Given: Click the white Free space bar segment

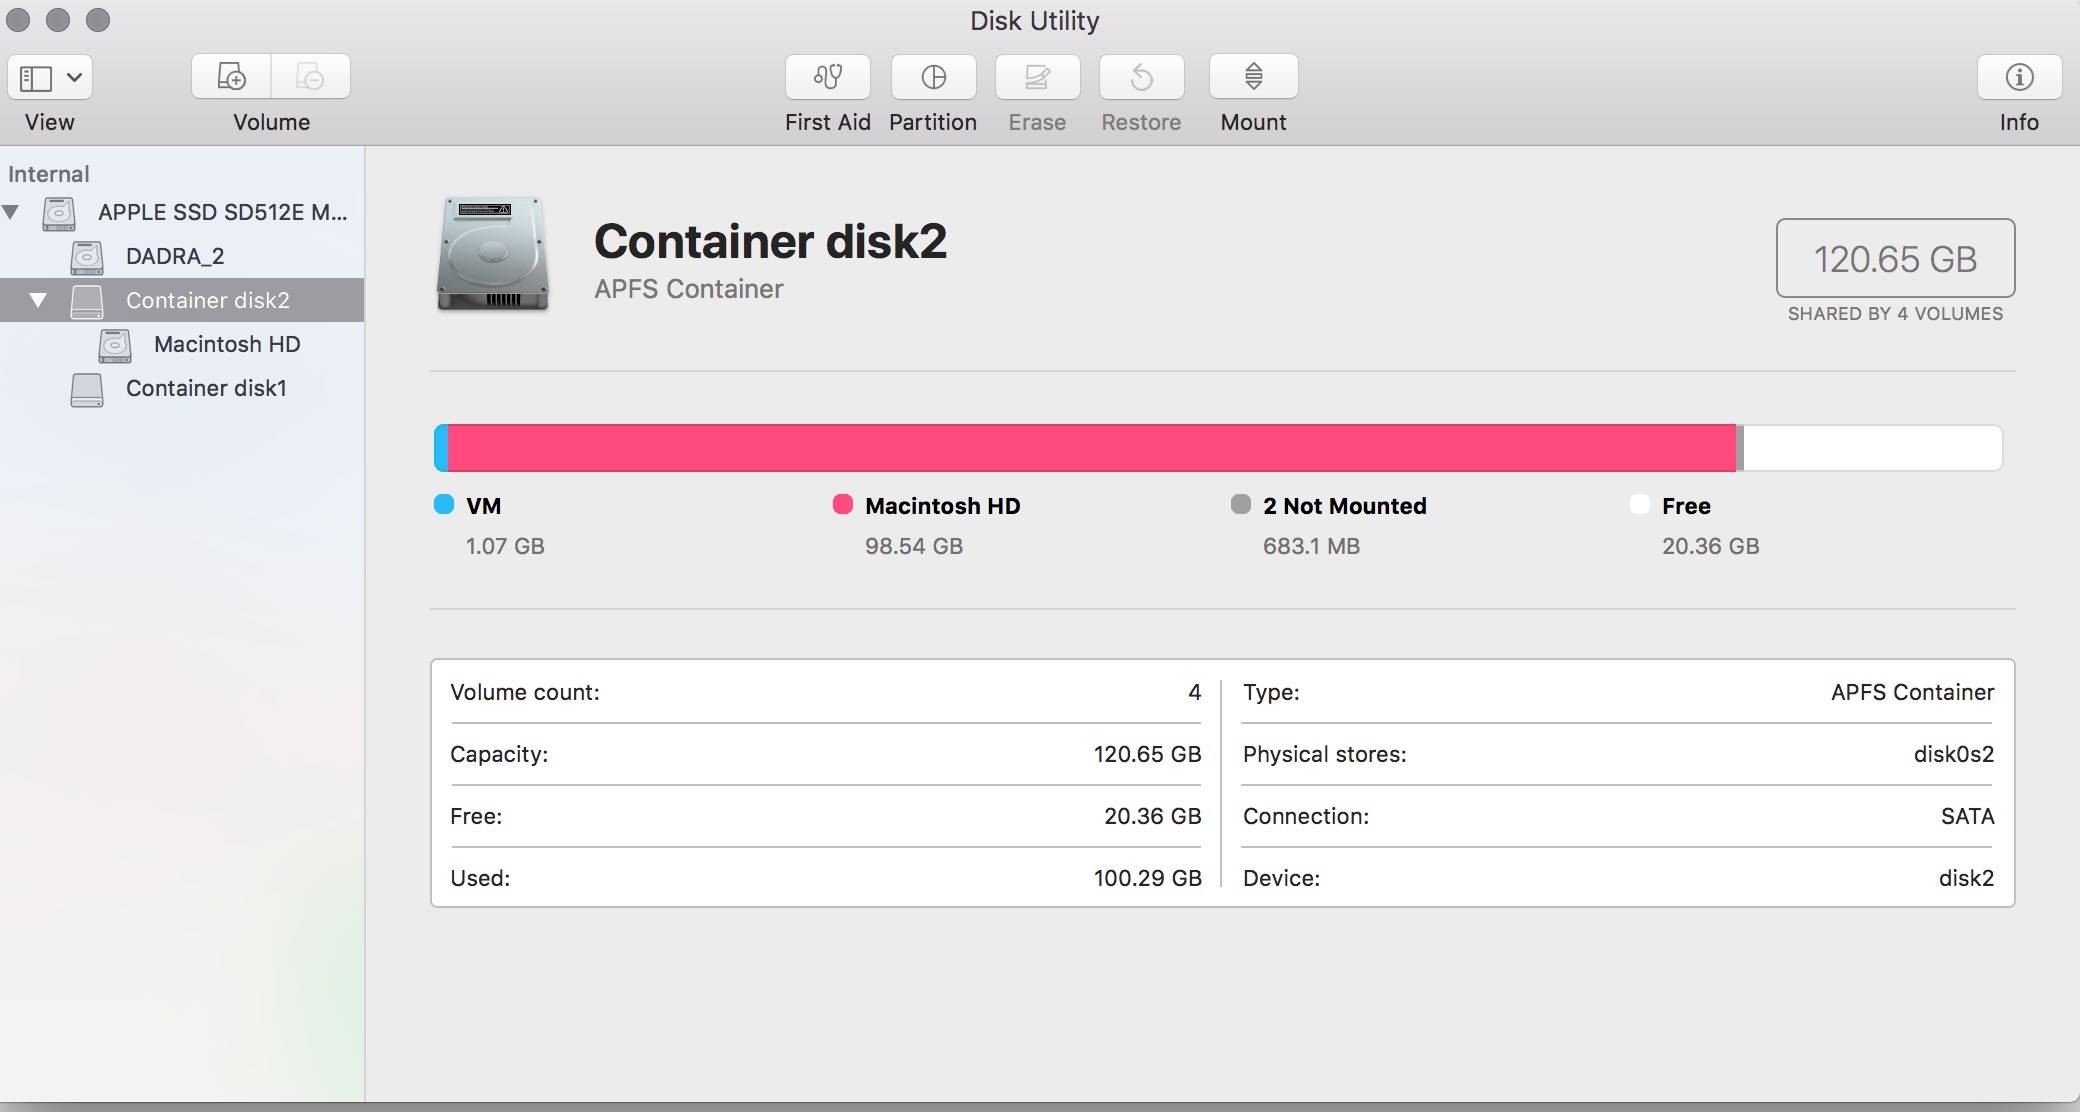Looking at the screenshot, I should (x=1873, y=448).
